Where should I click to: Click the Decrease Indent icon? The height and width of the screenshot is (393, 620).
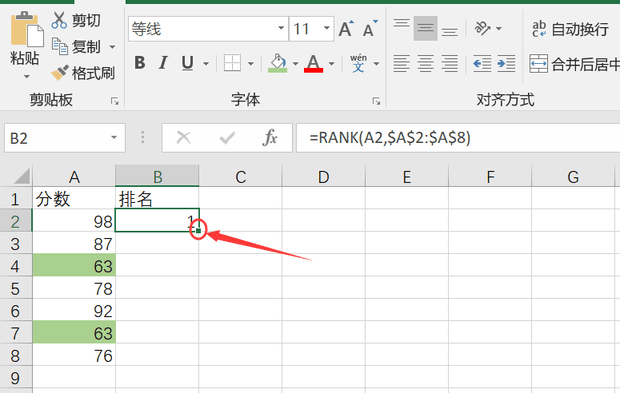coord(482,64)
